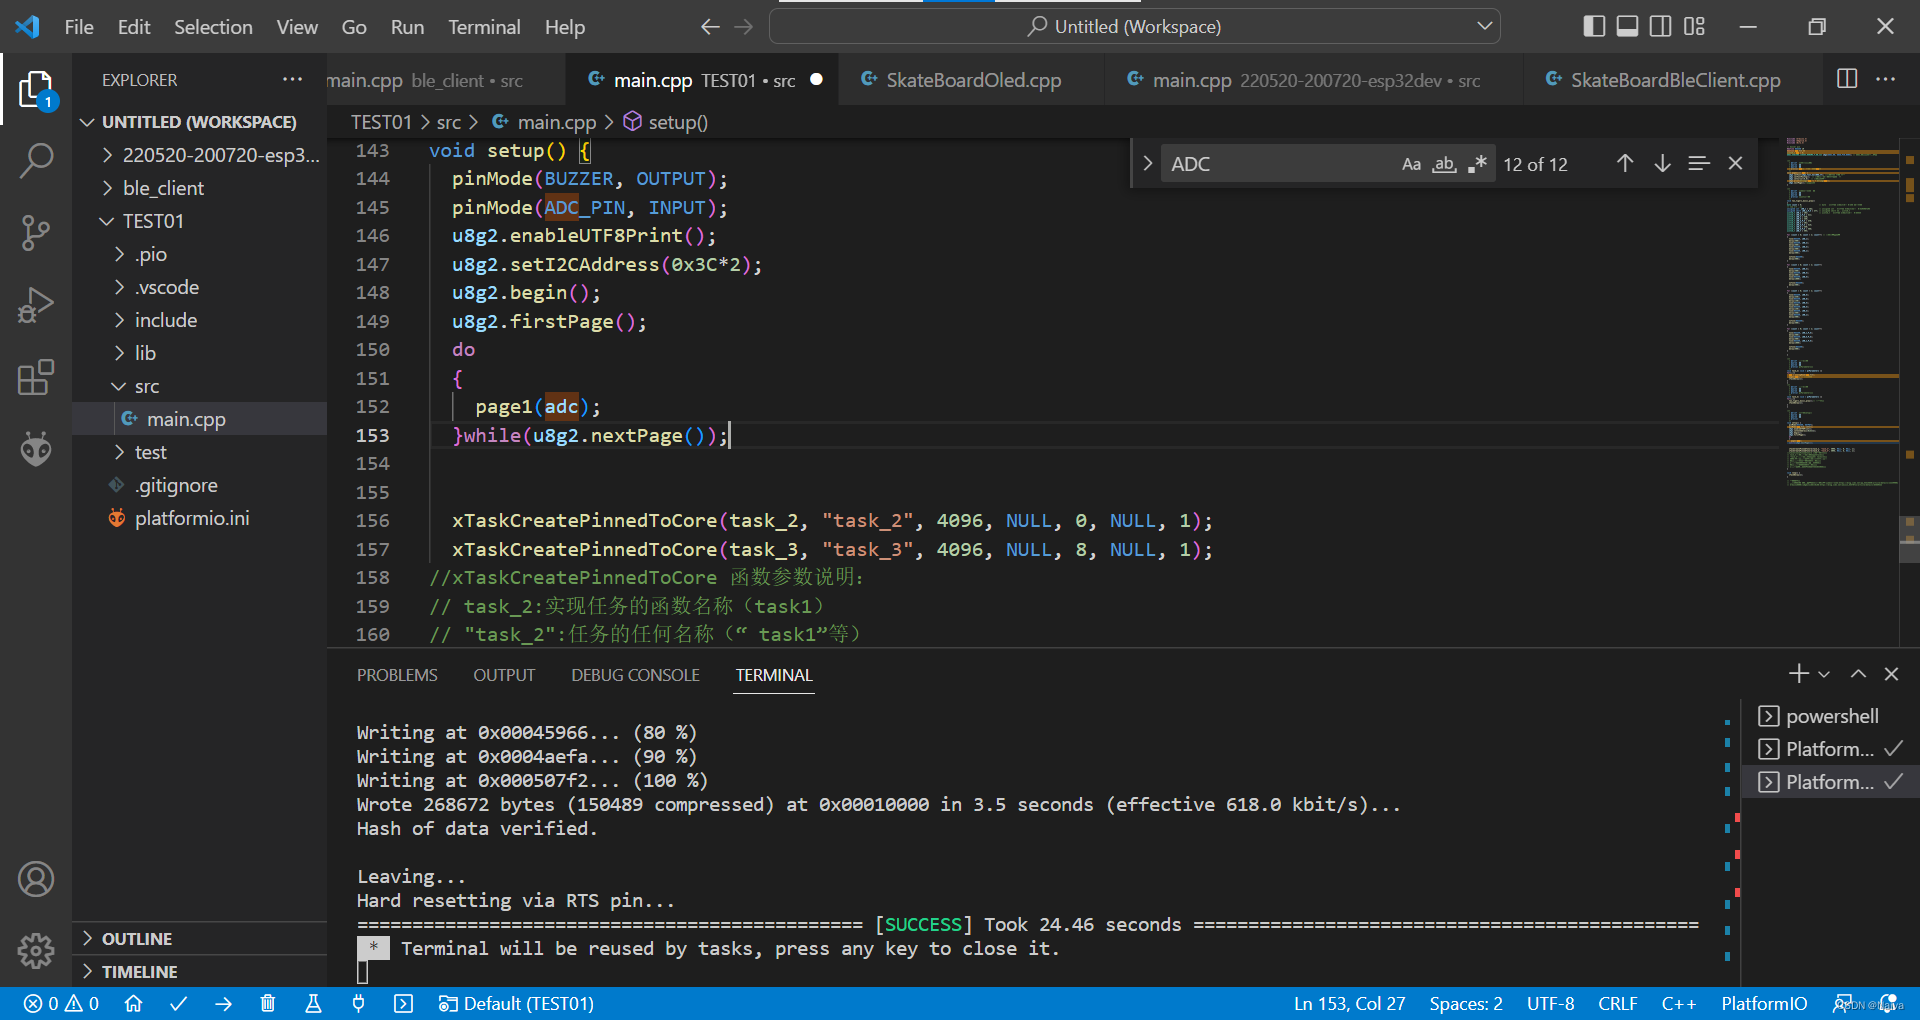1920x1020 pixels.
Task: Open the Explorer view in activity bar
Action: [x=36, y=90]
